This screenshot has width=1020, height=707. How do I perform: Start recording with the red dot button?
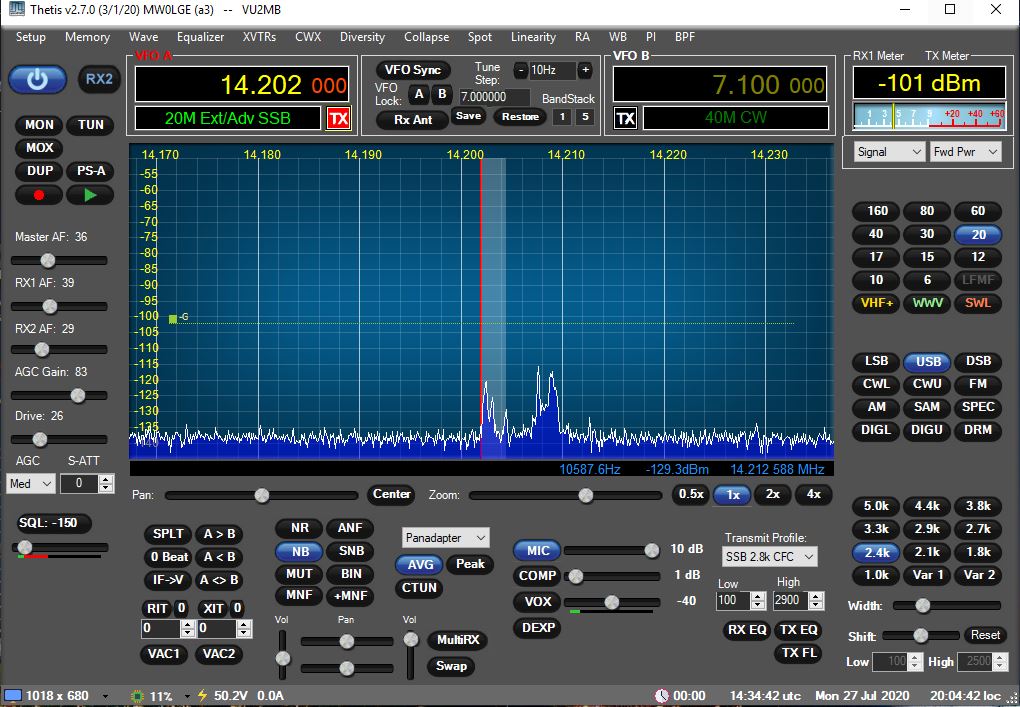(39, 194)
